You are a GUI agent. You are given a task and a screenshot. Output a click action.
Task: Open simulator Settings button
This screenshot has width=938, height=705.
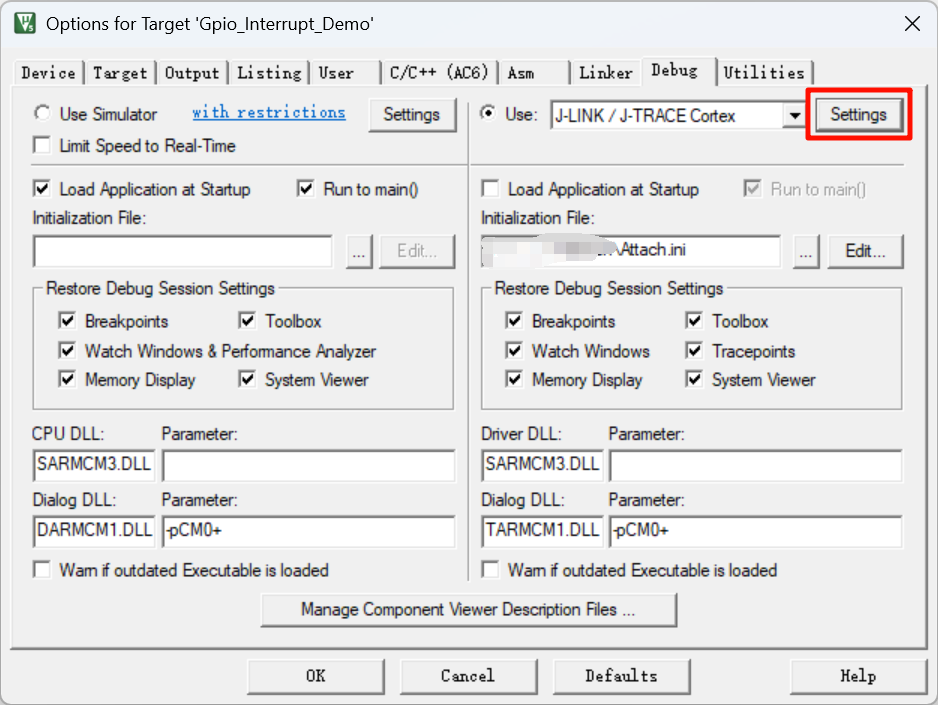pyautogui.click(x=412, y=114)
